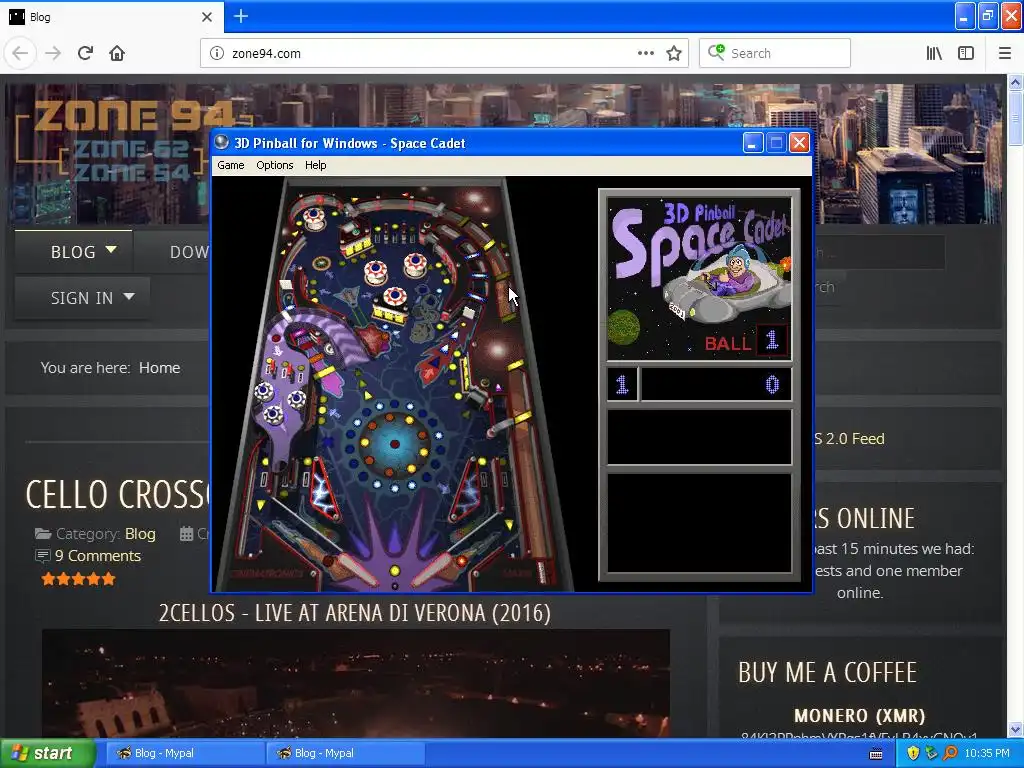Click the page scrollbar up arrow
1024x768 pixels.
pyautogui.click(x=1015, y=82)
